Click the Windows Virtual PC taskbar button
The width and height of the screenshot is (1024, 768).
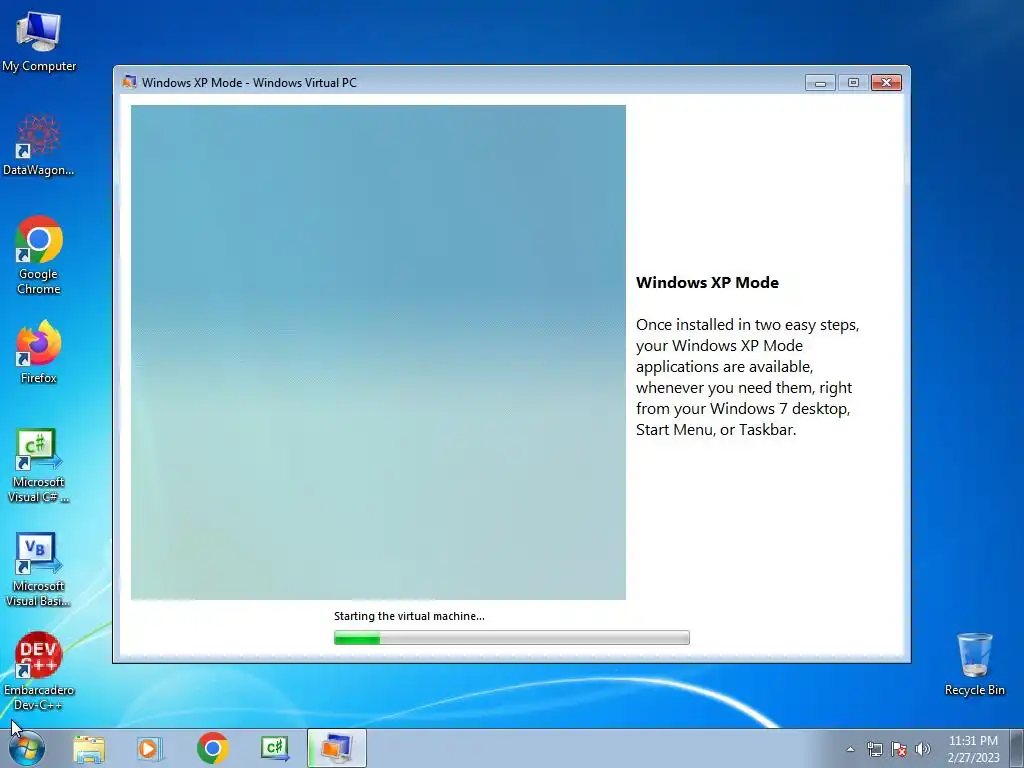(336, 748)
